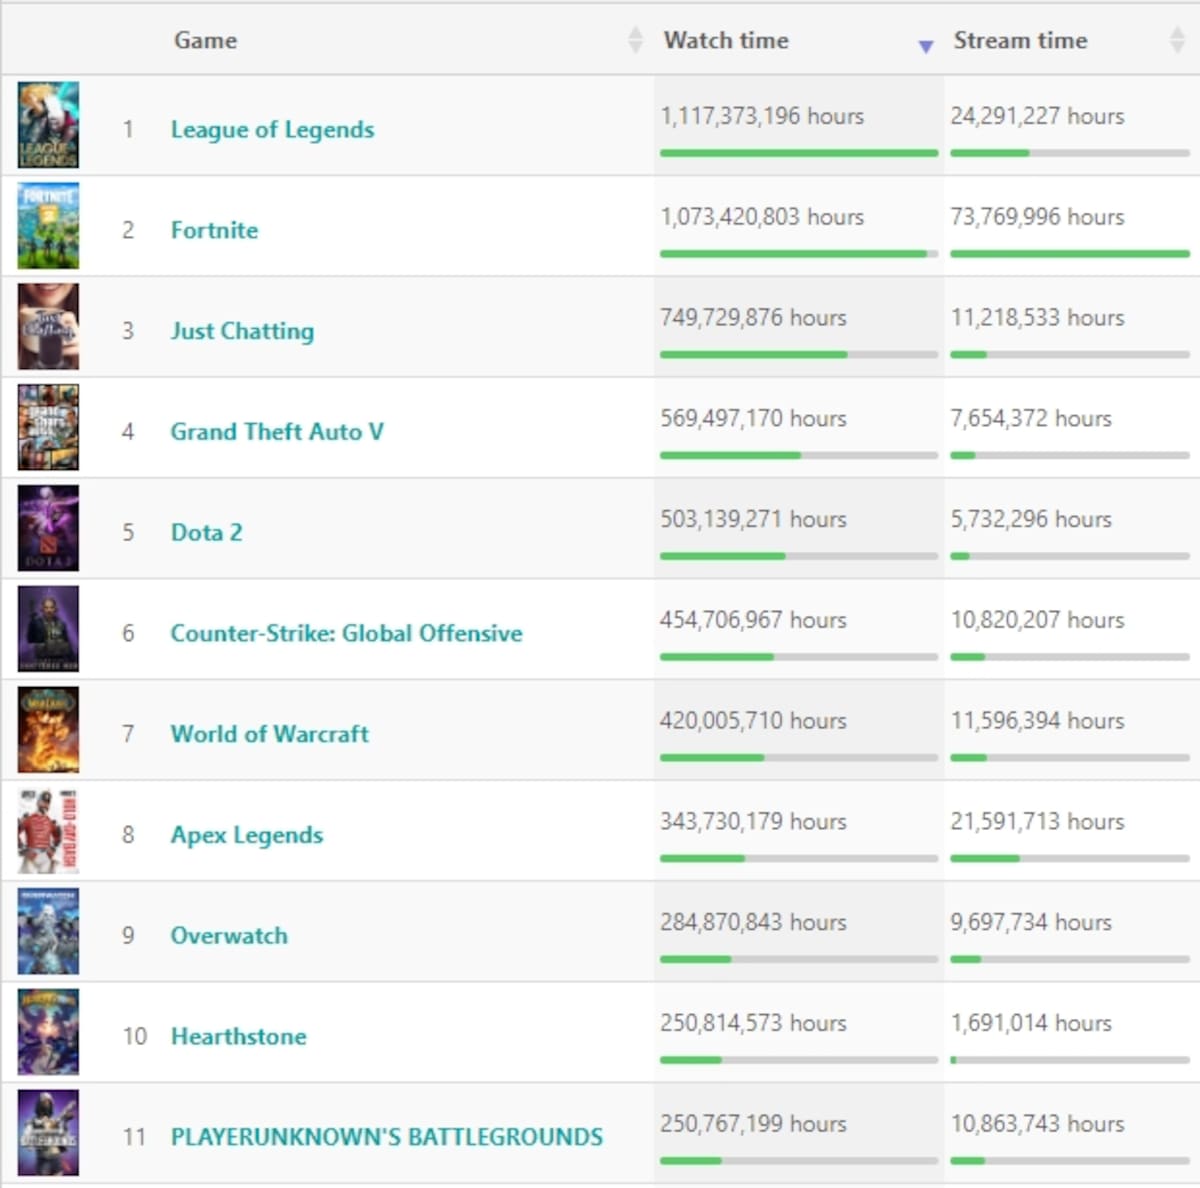Viewport: 1200px width, 1188px height.
Task: Sort by Watch time column header
Action: tap(726, 40)
